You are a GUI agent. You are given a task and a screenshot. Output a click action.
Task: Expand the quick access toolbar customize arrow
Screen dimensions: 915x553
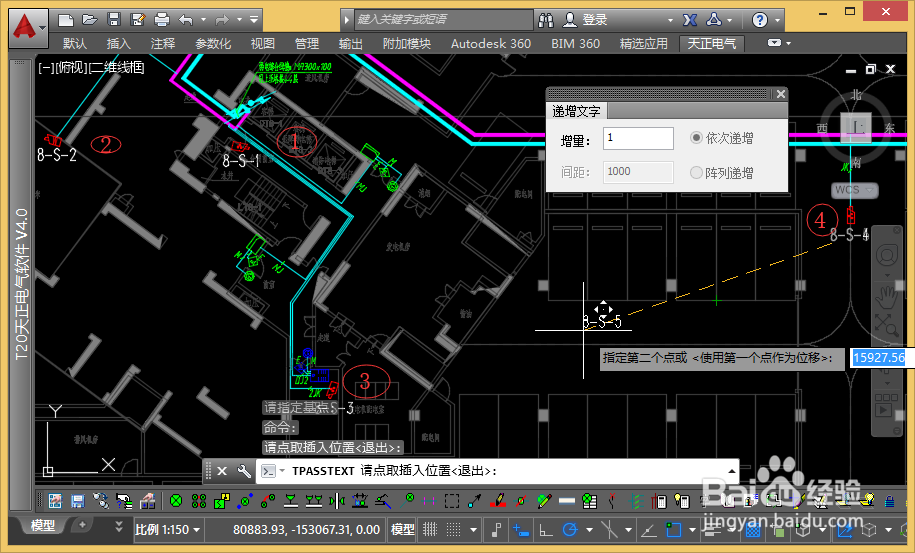click(254, 20)
